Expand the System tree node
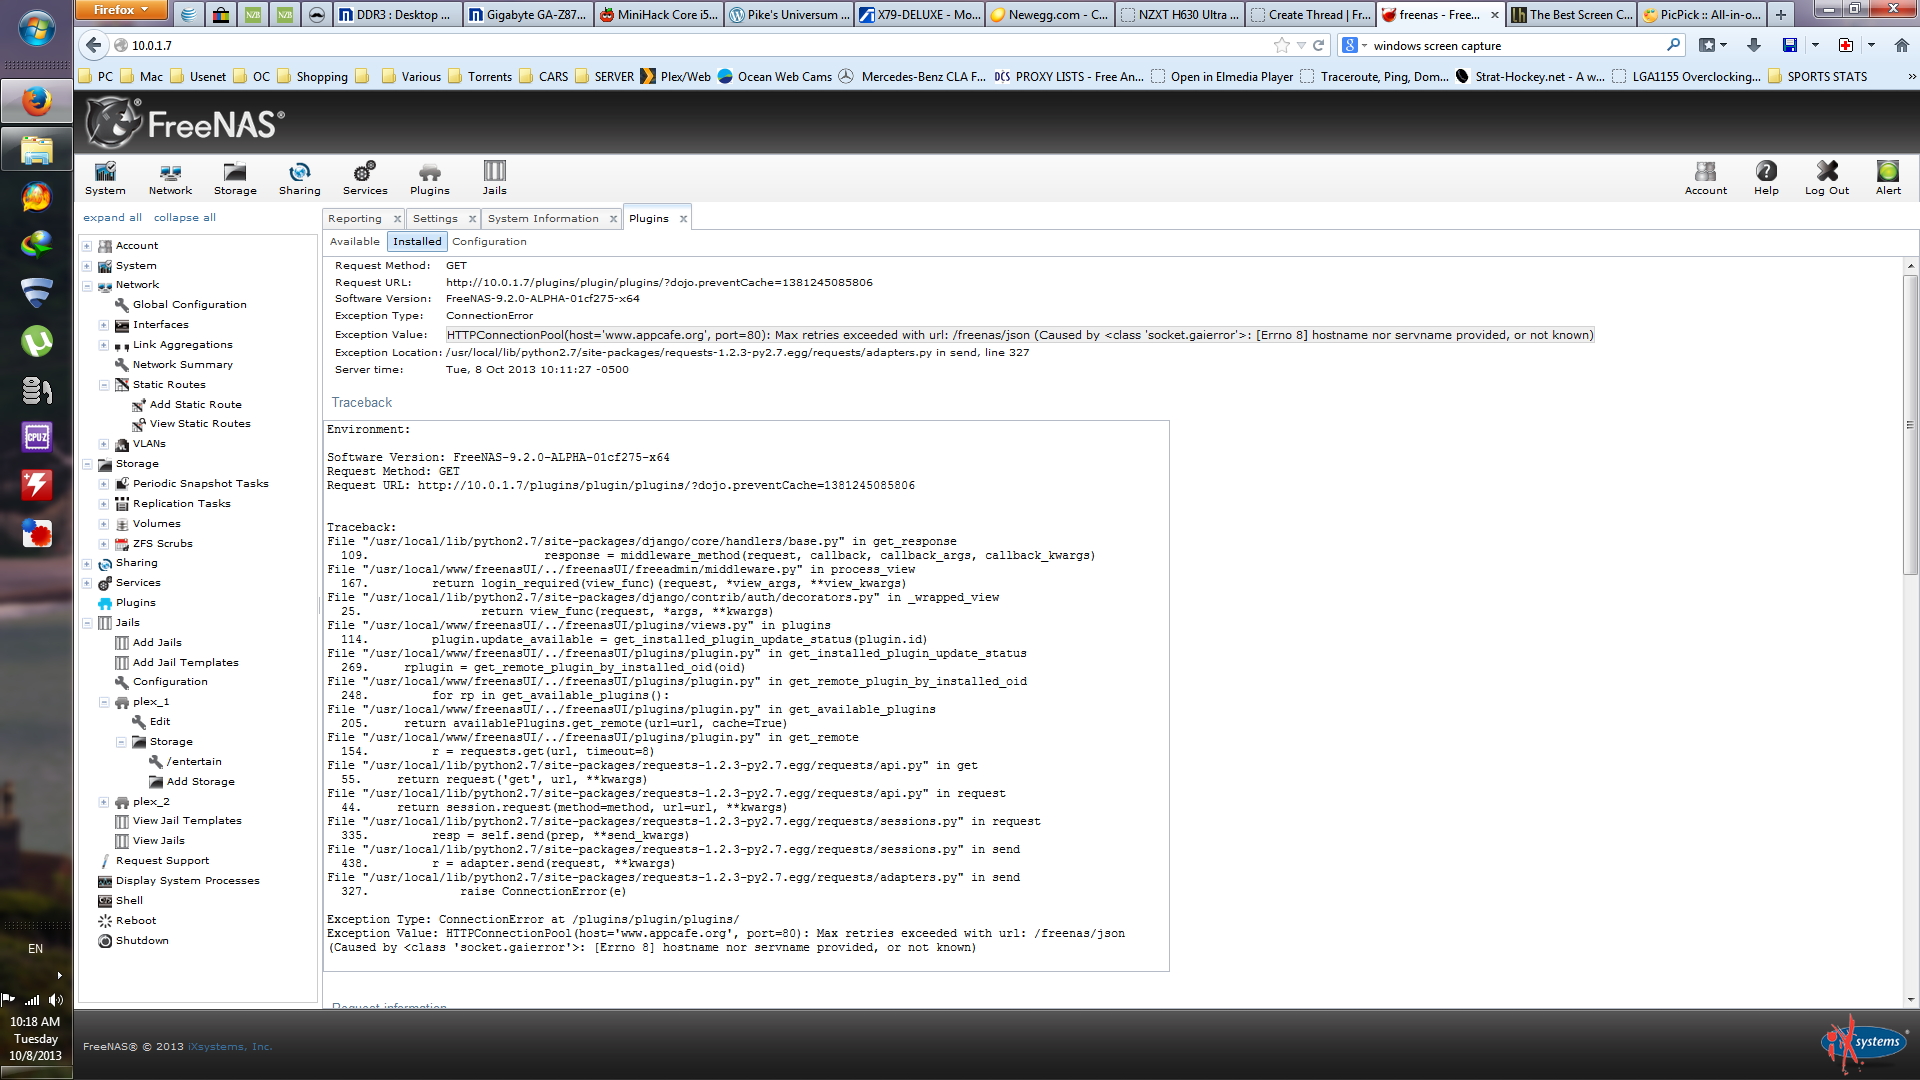Viewport: 1920px width, 1080px height. tap(87, 266)
